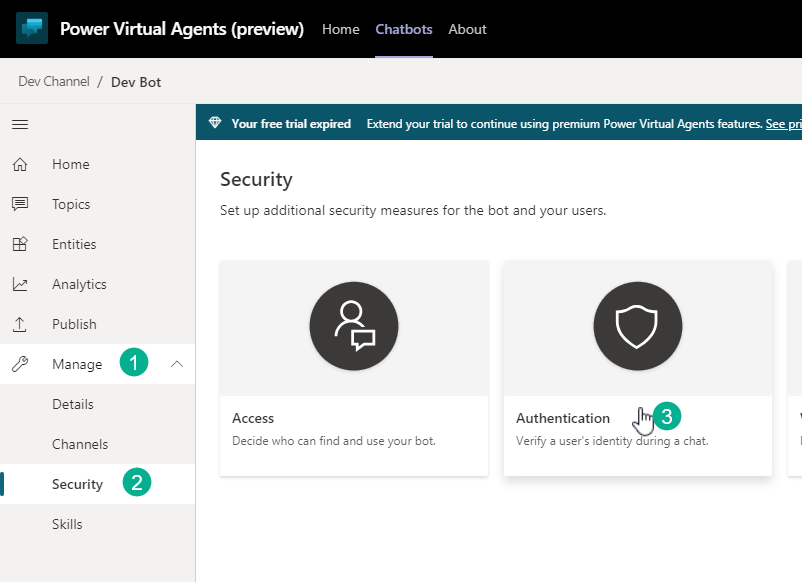This screenshot has width=802, height=582.
Task: Open the Details page under Manage
Action: coord(73,404)
